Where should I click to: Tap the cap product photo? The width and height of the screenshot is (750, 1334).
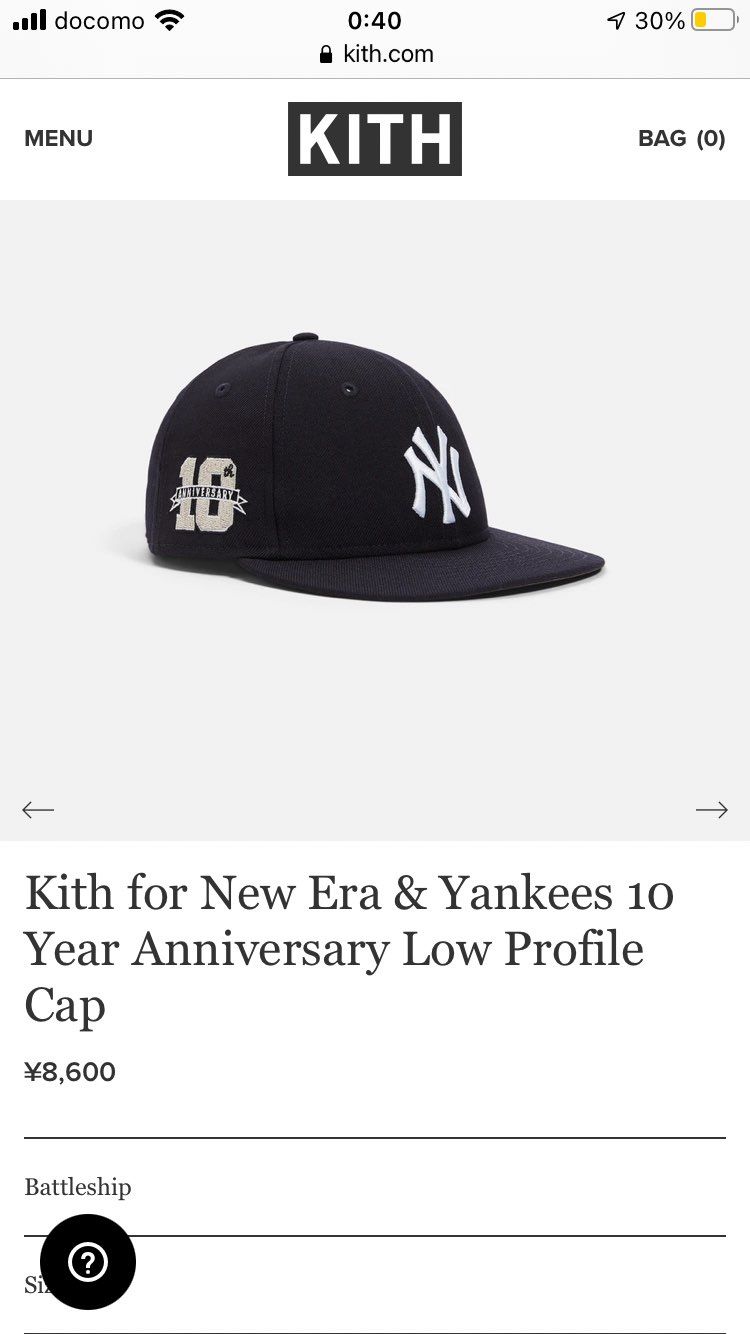click(375, 468)
